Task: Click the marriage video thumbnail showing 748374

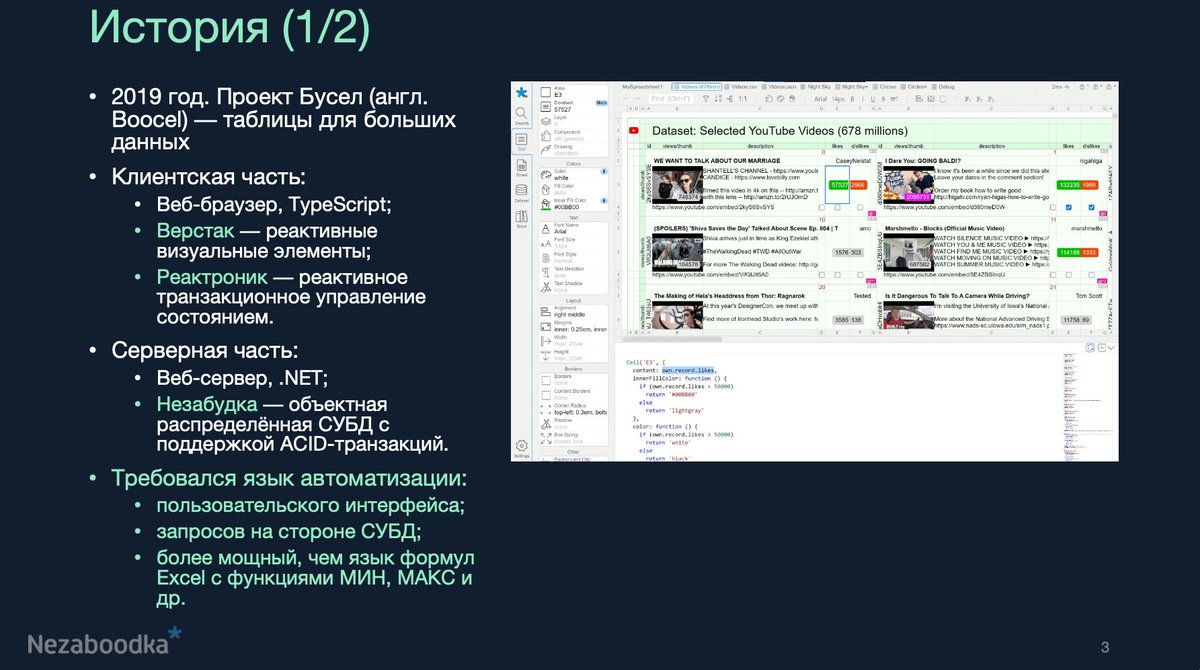Action: pyautogui.click(x=678, y=185)
